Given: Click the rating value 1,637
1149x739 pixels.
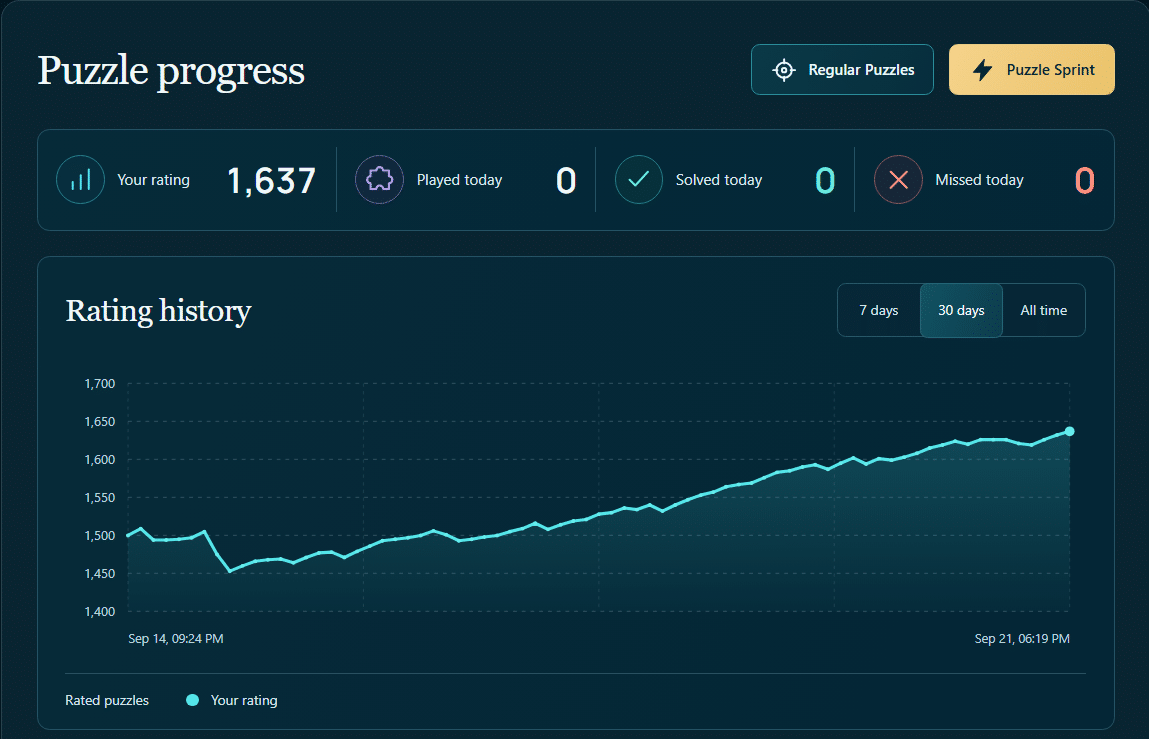Looking at the screenshot, I should [x=272, y=180].
